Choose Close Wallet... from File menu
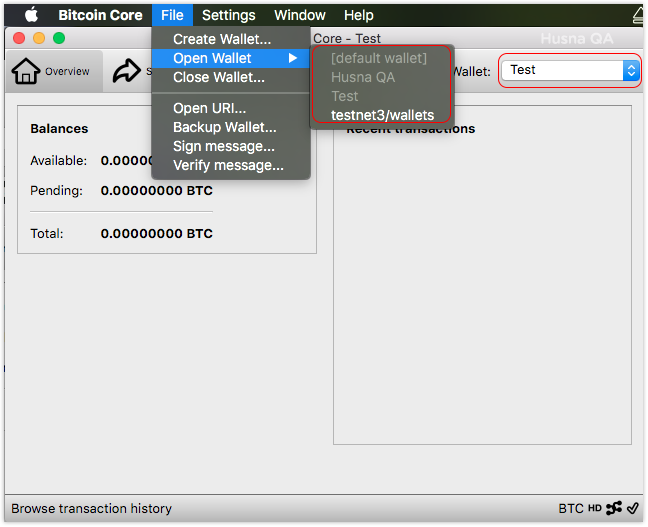 pyautogui.click(x=231, y=77)
